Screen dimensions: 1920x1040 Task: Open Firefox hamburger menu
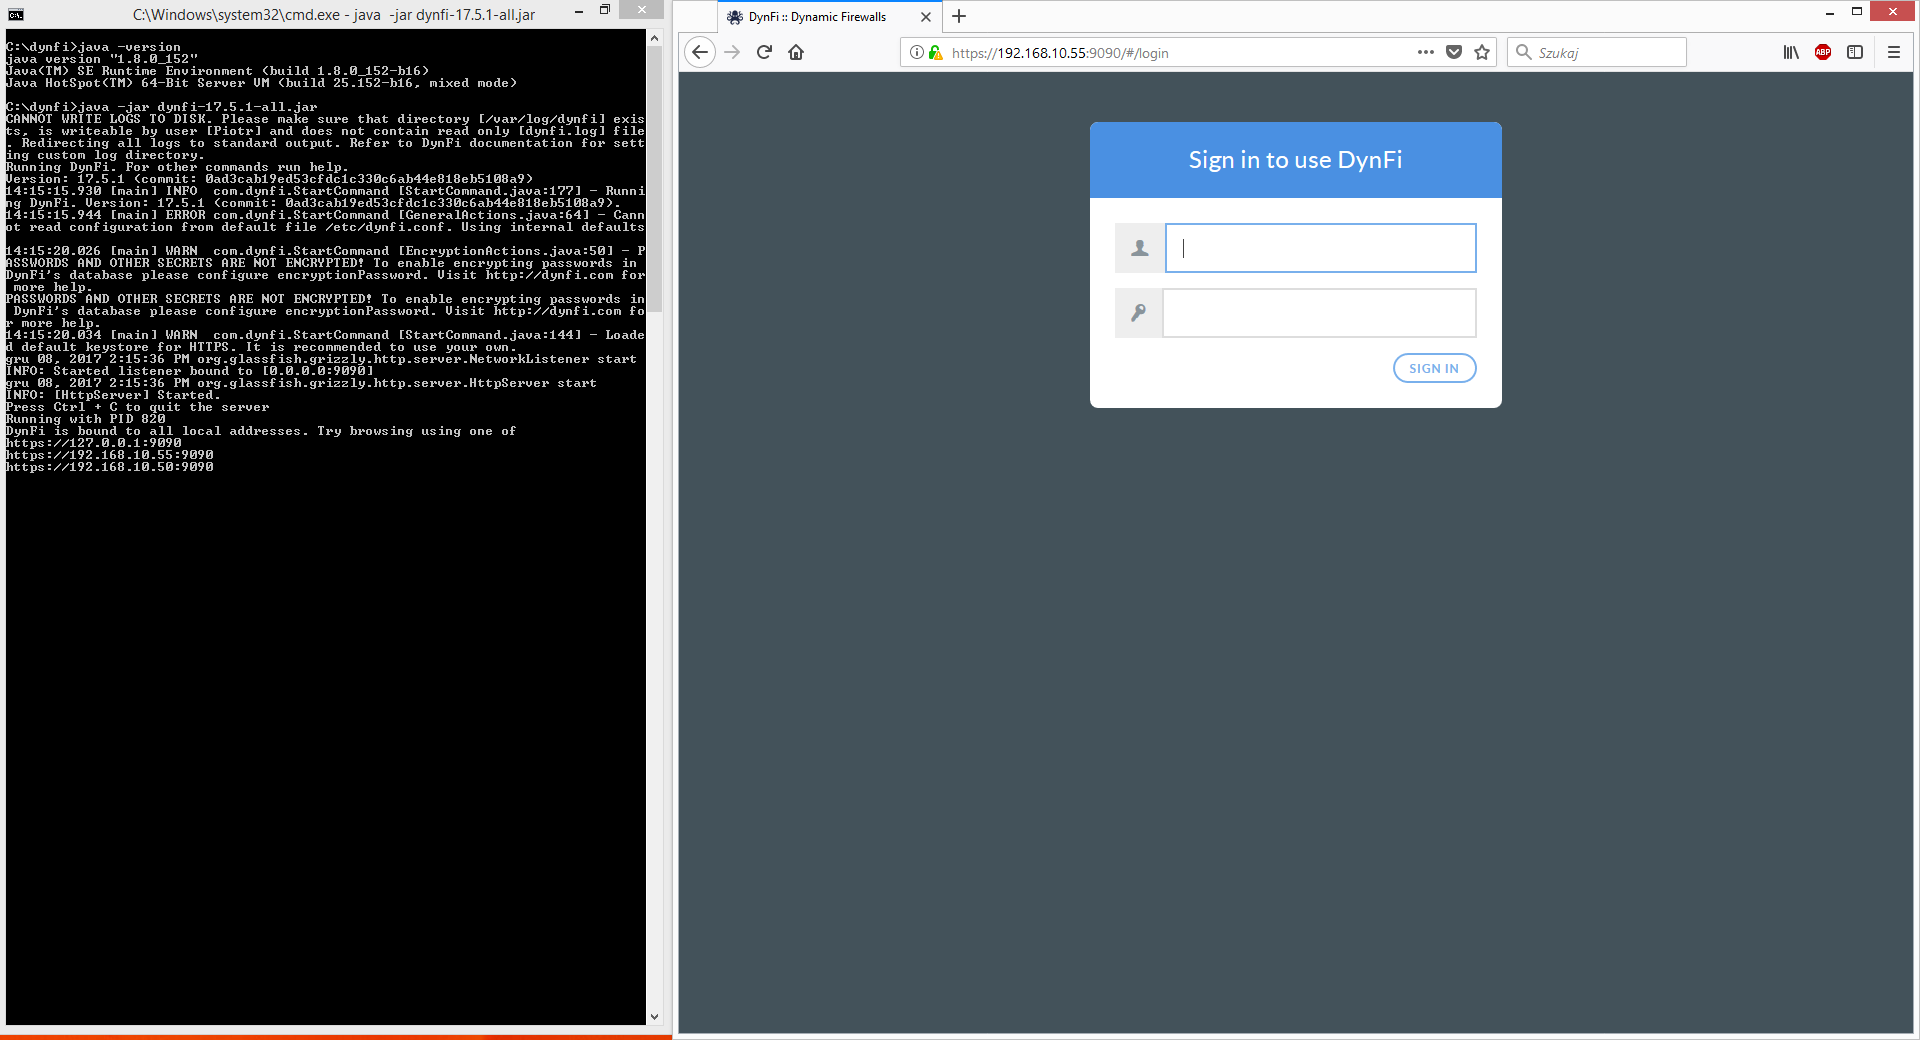[x=1893, y=52]
